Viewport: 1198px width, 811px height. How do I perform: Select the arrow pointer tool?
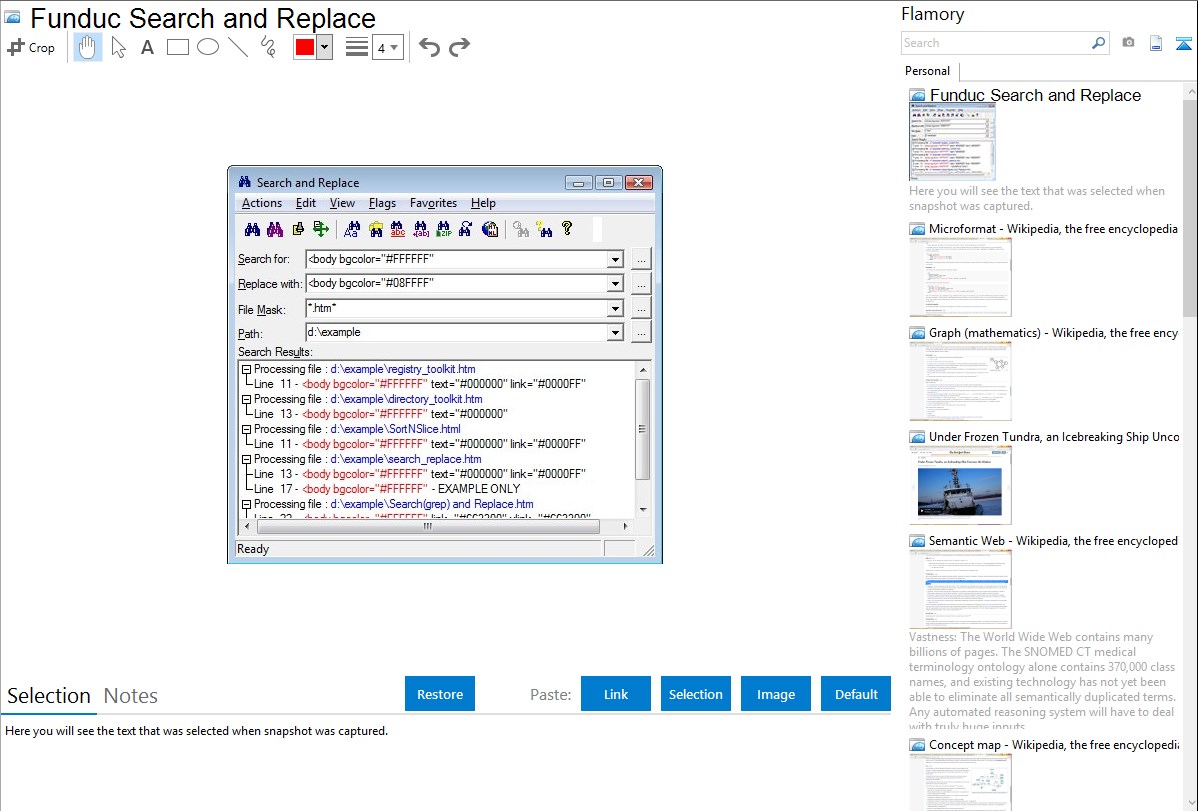pos(118,47)
